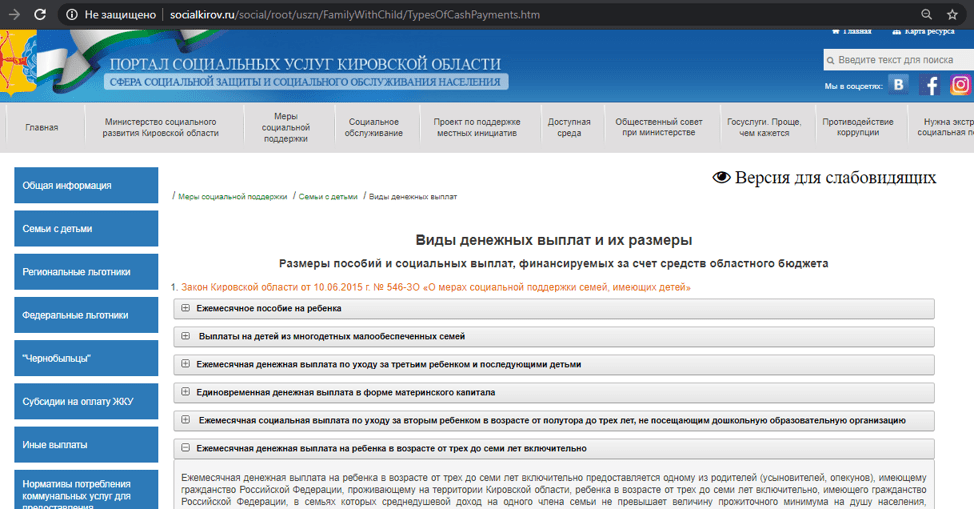
Task: Follow breadcrumb 'Семьи с детьми'
Action: point(328,196)
